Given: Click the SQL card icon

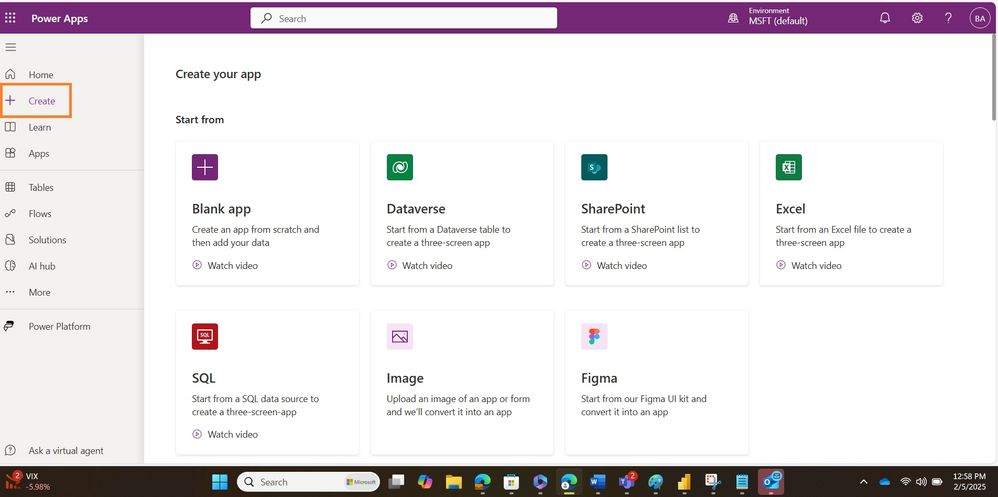Looking at the screenshot, I should point(205,337).
